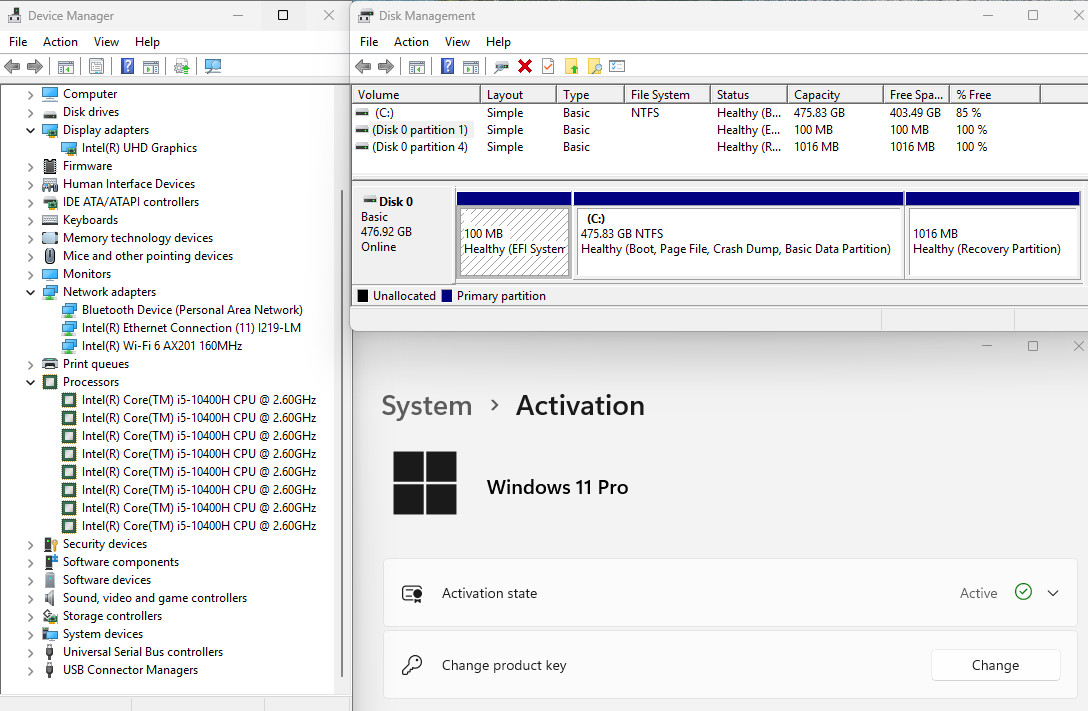Select Intel(R) Ethernet Connection (11) I219-LM
The height and width of the screenshot is (711, 1088).
point(191,328)
